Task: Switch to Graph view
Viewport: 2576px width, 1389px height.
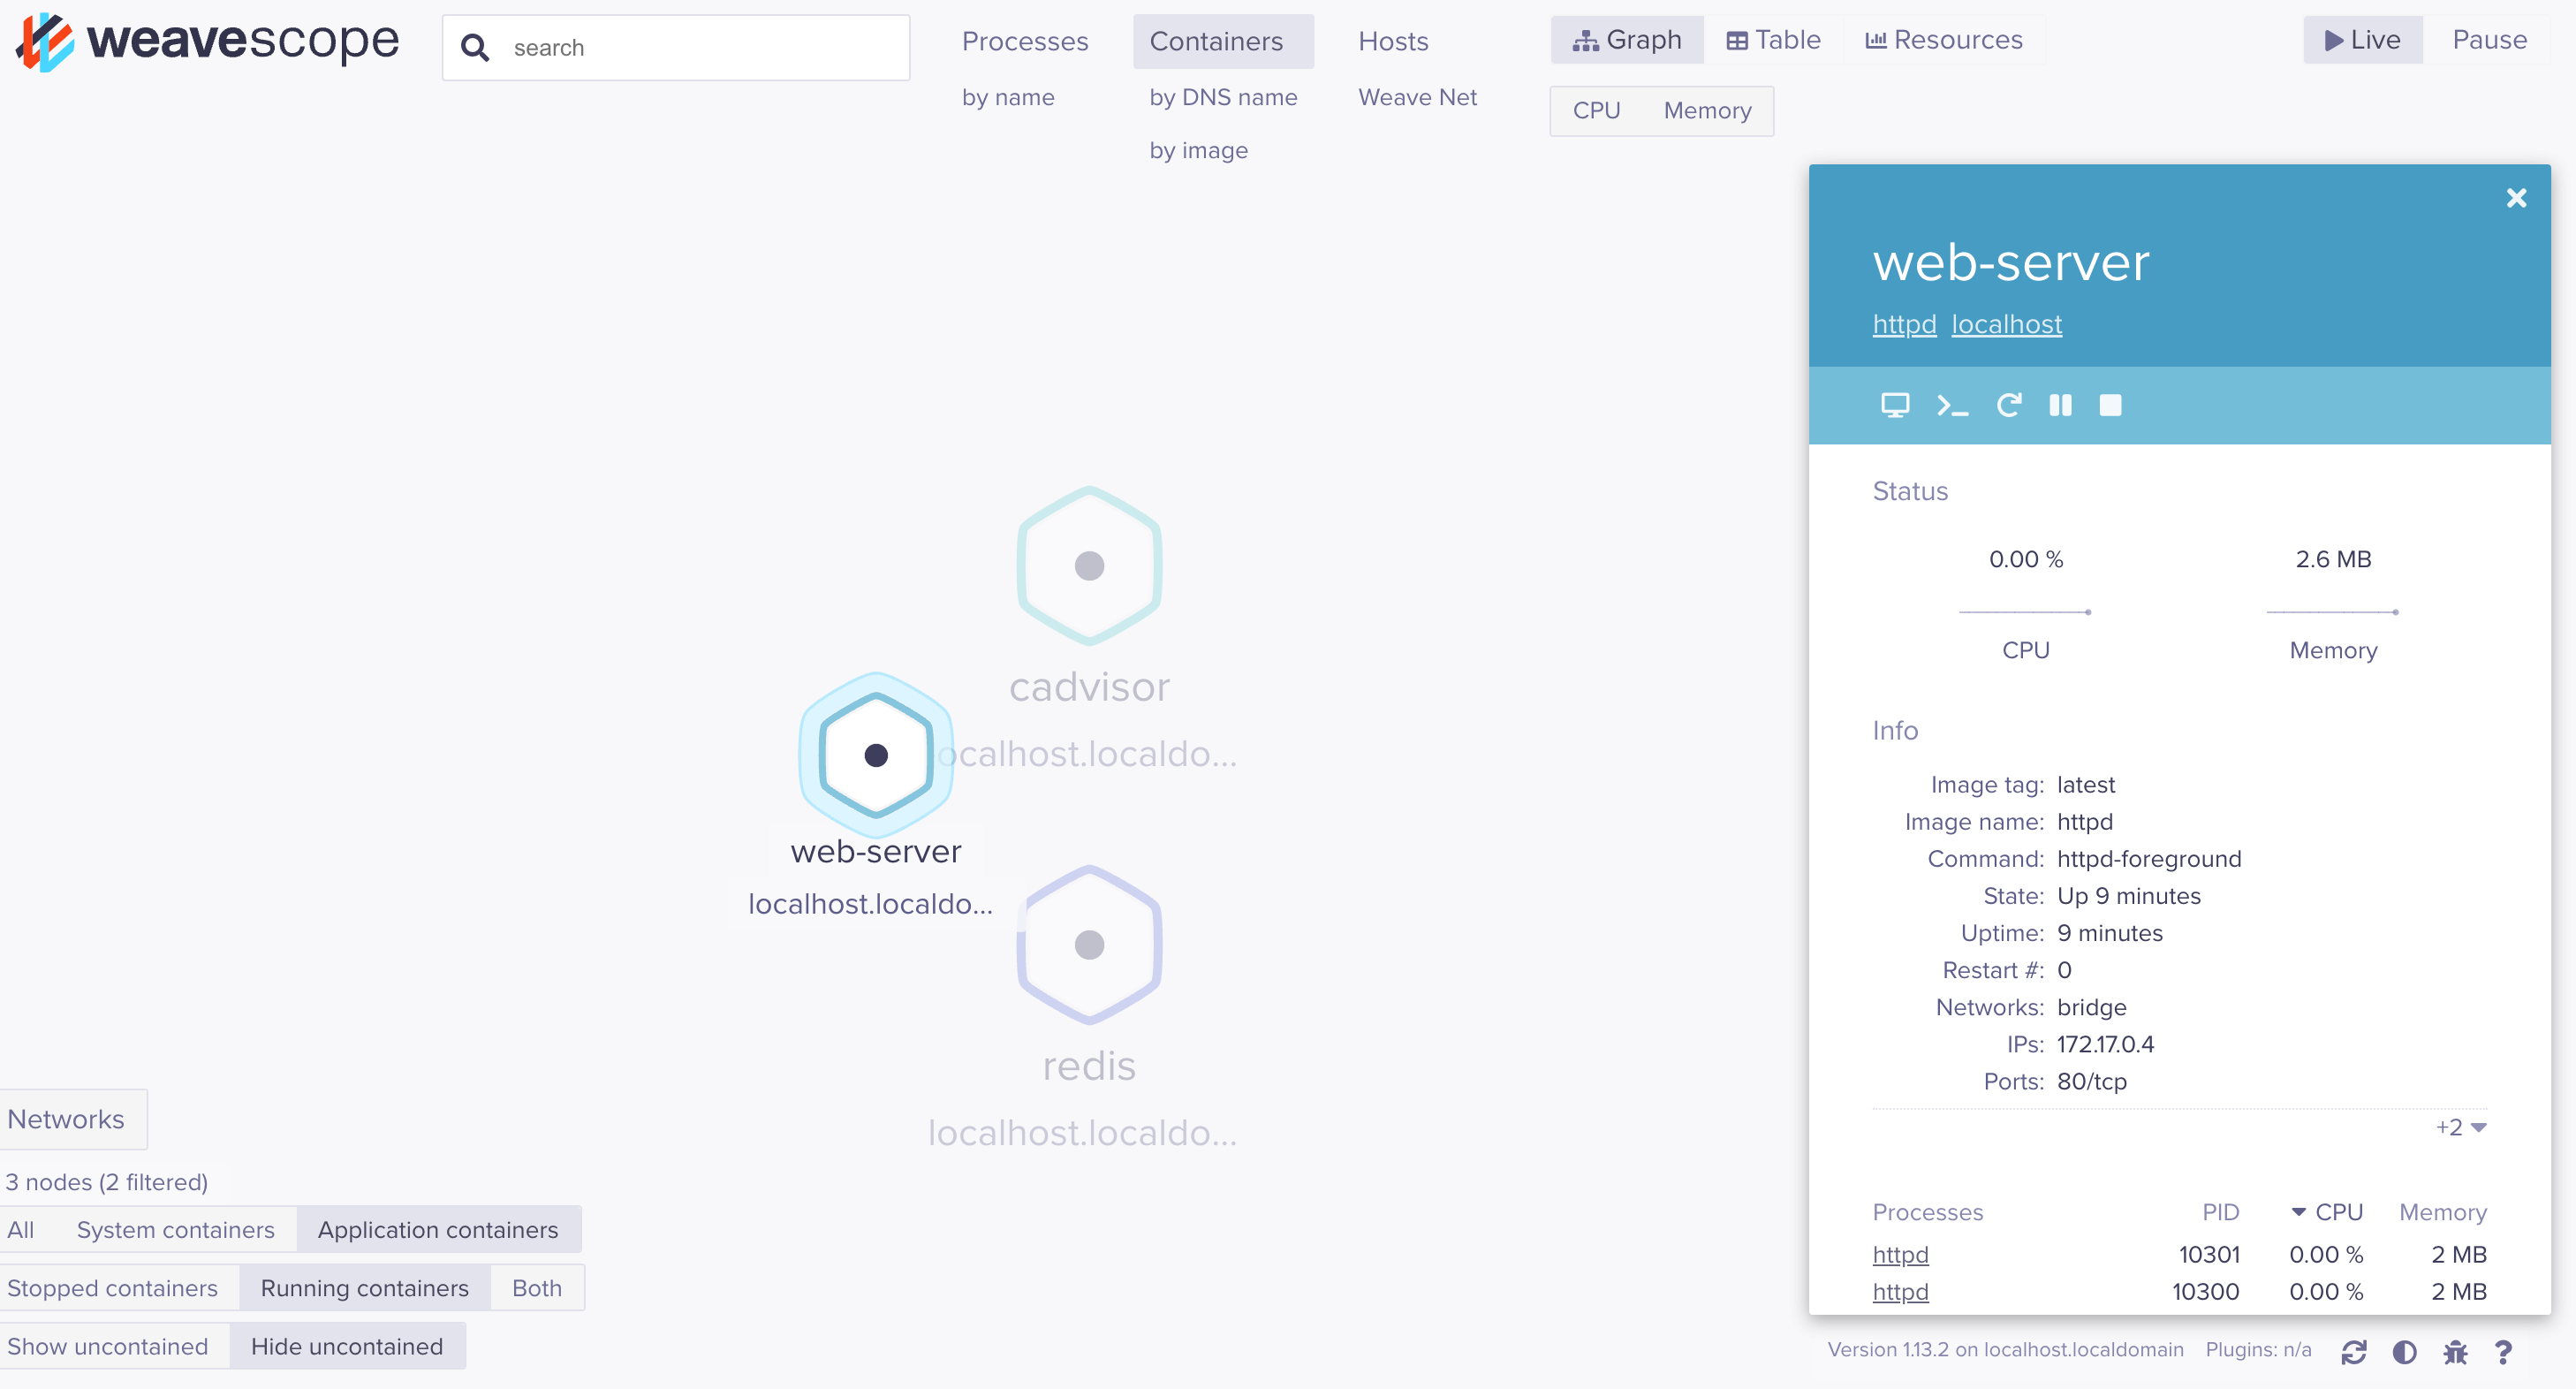Action: [x=1627, y=40]
